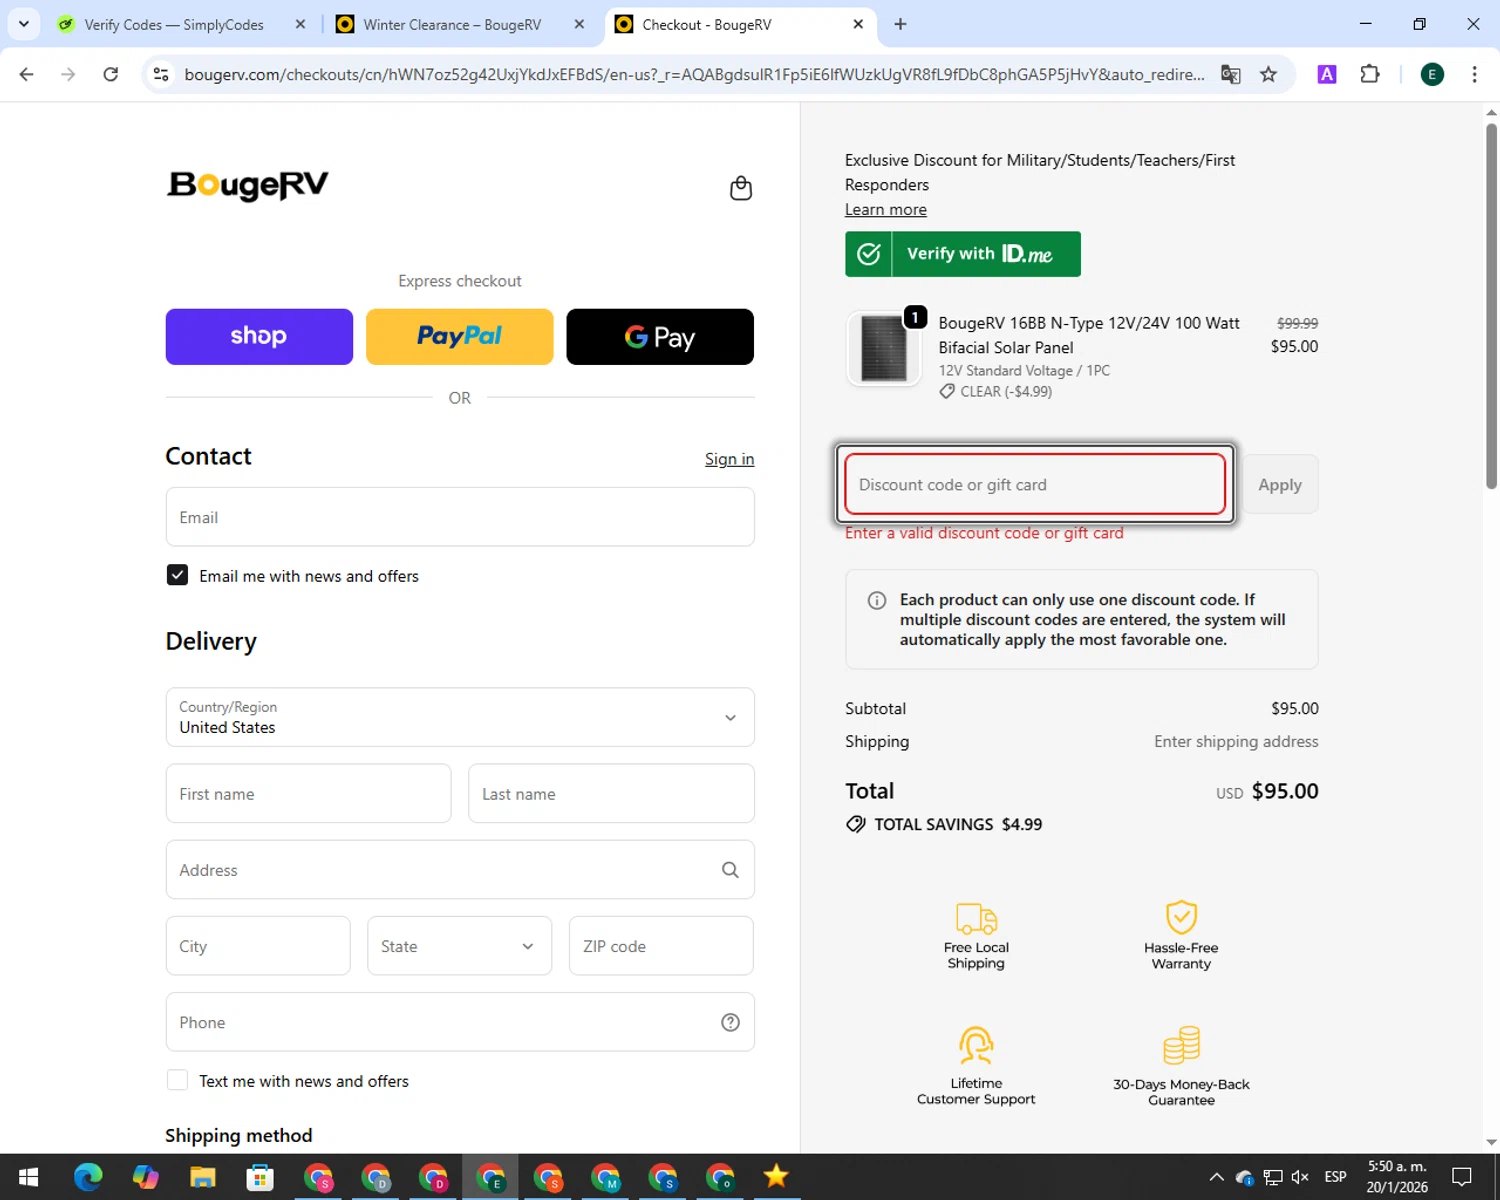Image resolution: width=1500 pixels, height=1200 pixels.
Task: Check Text me with news and offers
Action: tap(177, 1080)
